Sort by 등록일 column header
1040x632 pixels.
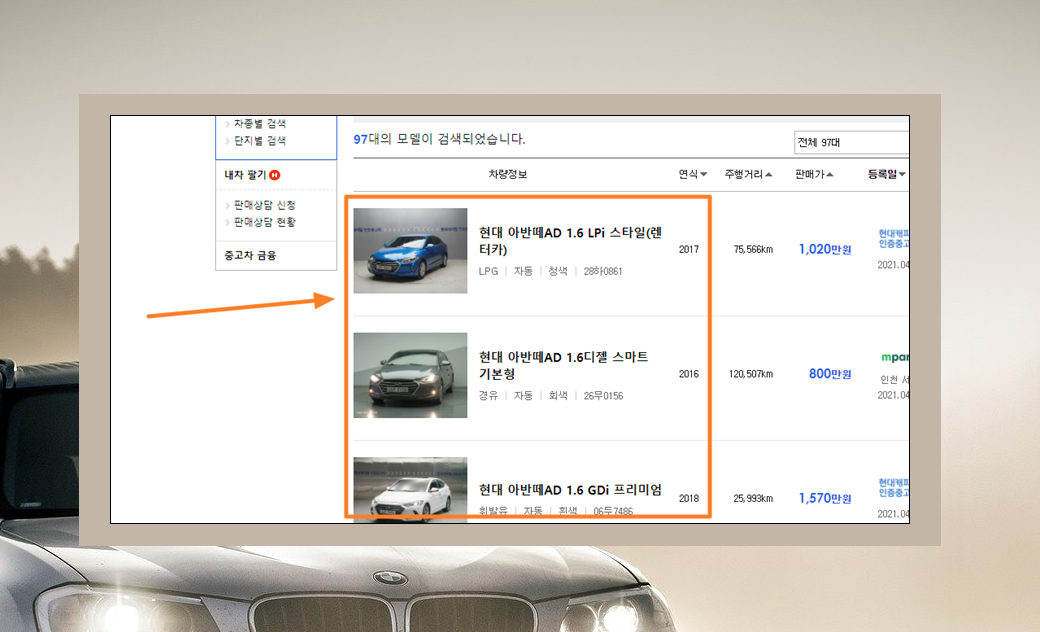coord(887,174)
